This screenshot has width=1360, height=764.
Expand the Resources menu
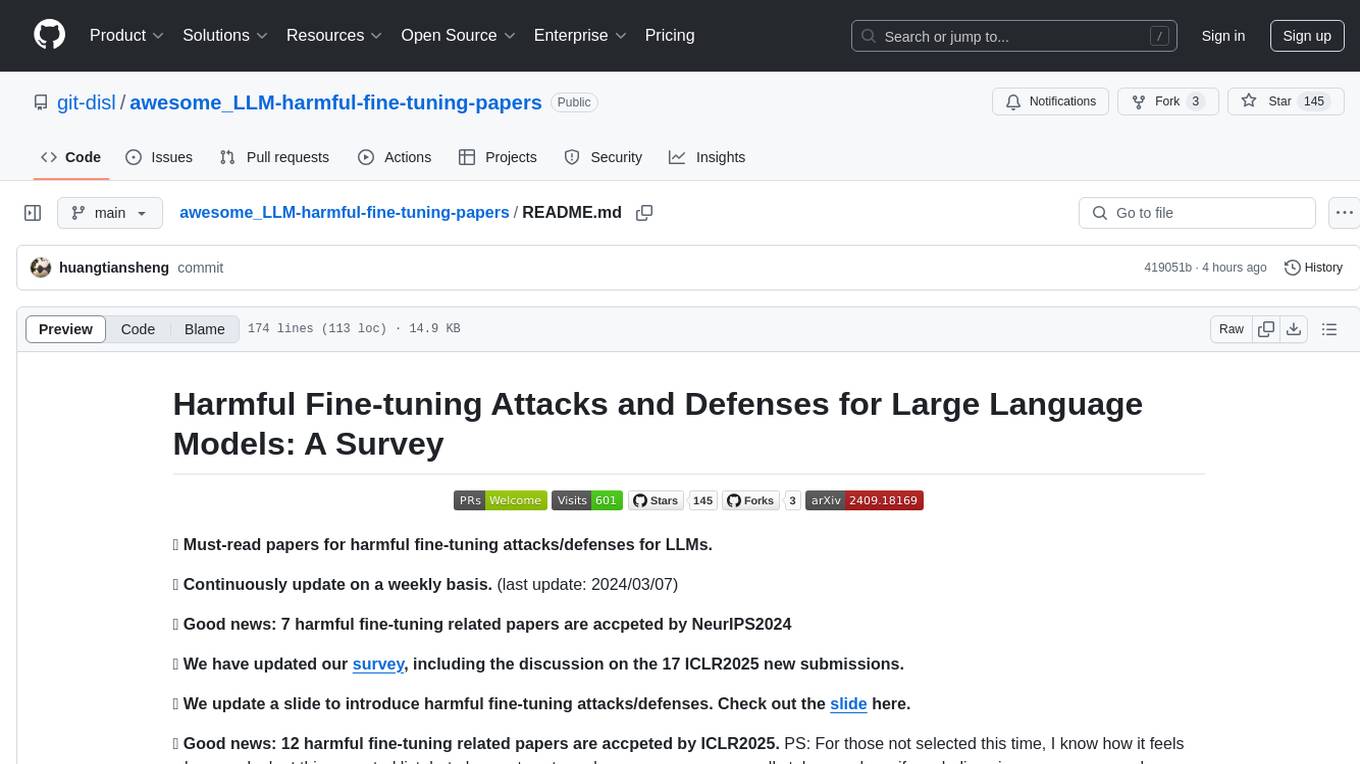point(334,35)
